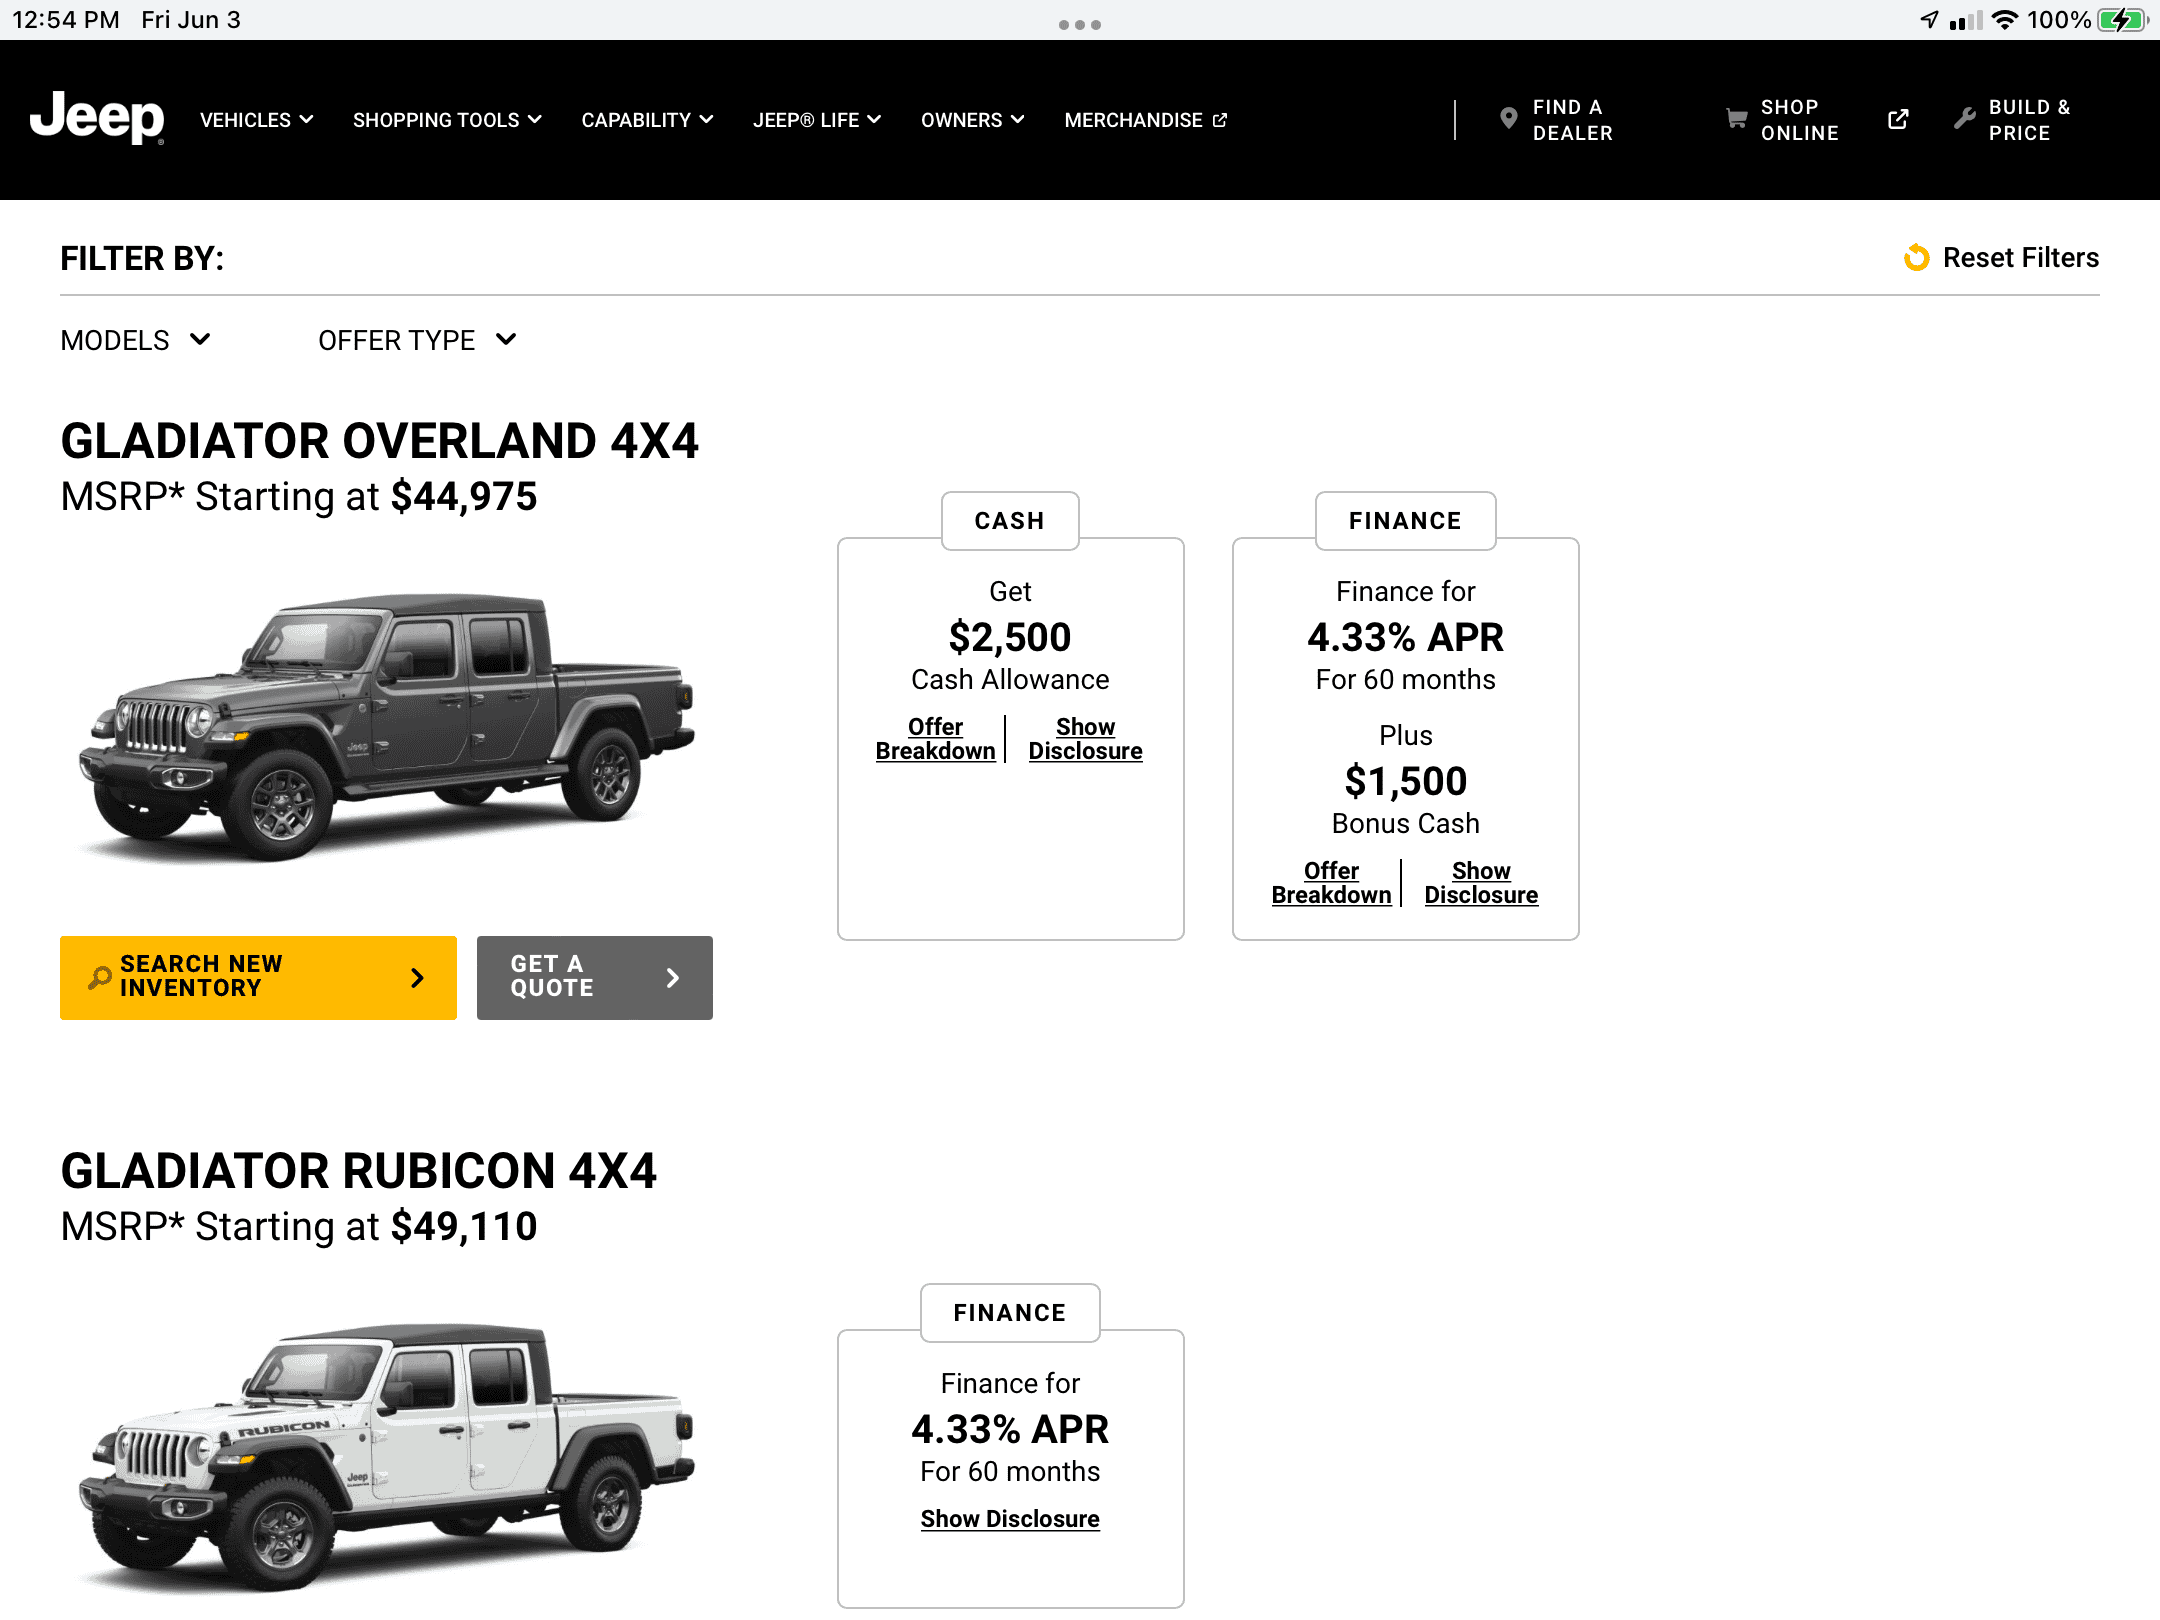The width and height of the screenshot is (2160, 1620).
Task: Click the Shop Online cart icon
Action: tap(1737, 119)
